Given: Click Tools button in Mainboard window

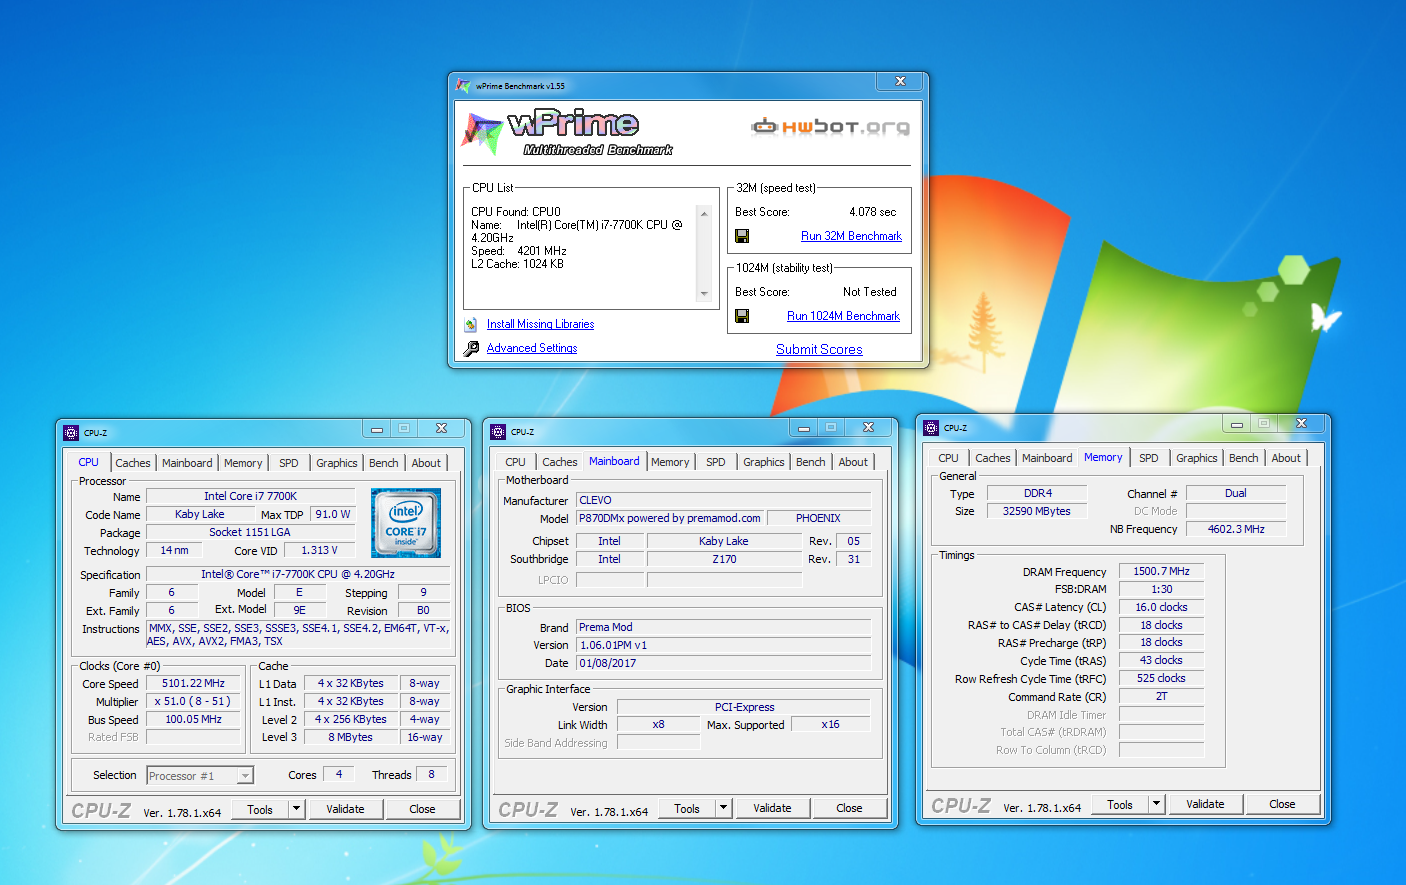Looking at the screenshot, I should [687, 808].
